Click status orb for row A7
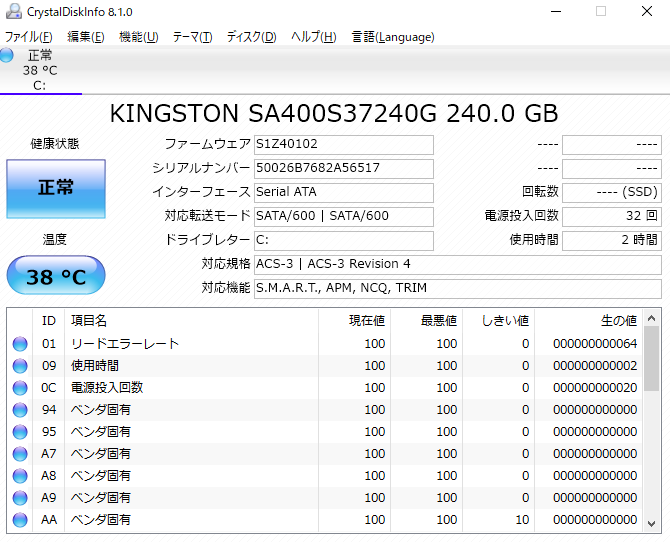The width and height of the screenshot is (670, 542). pos(20,454)
